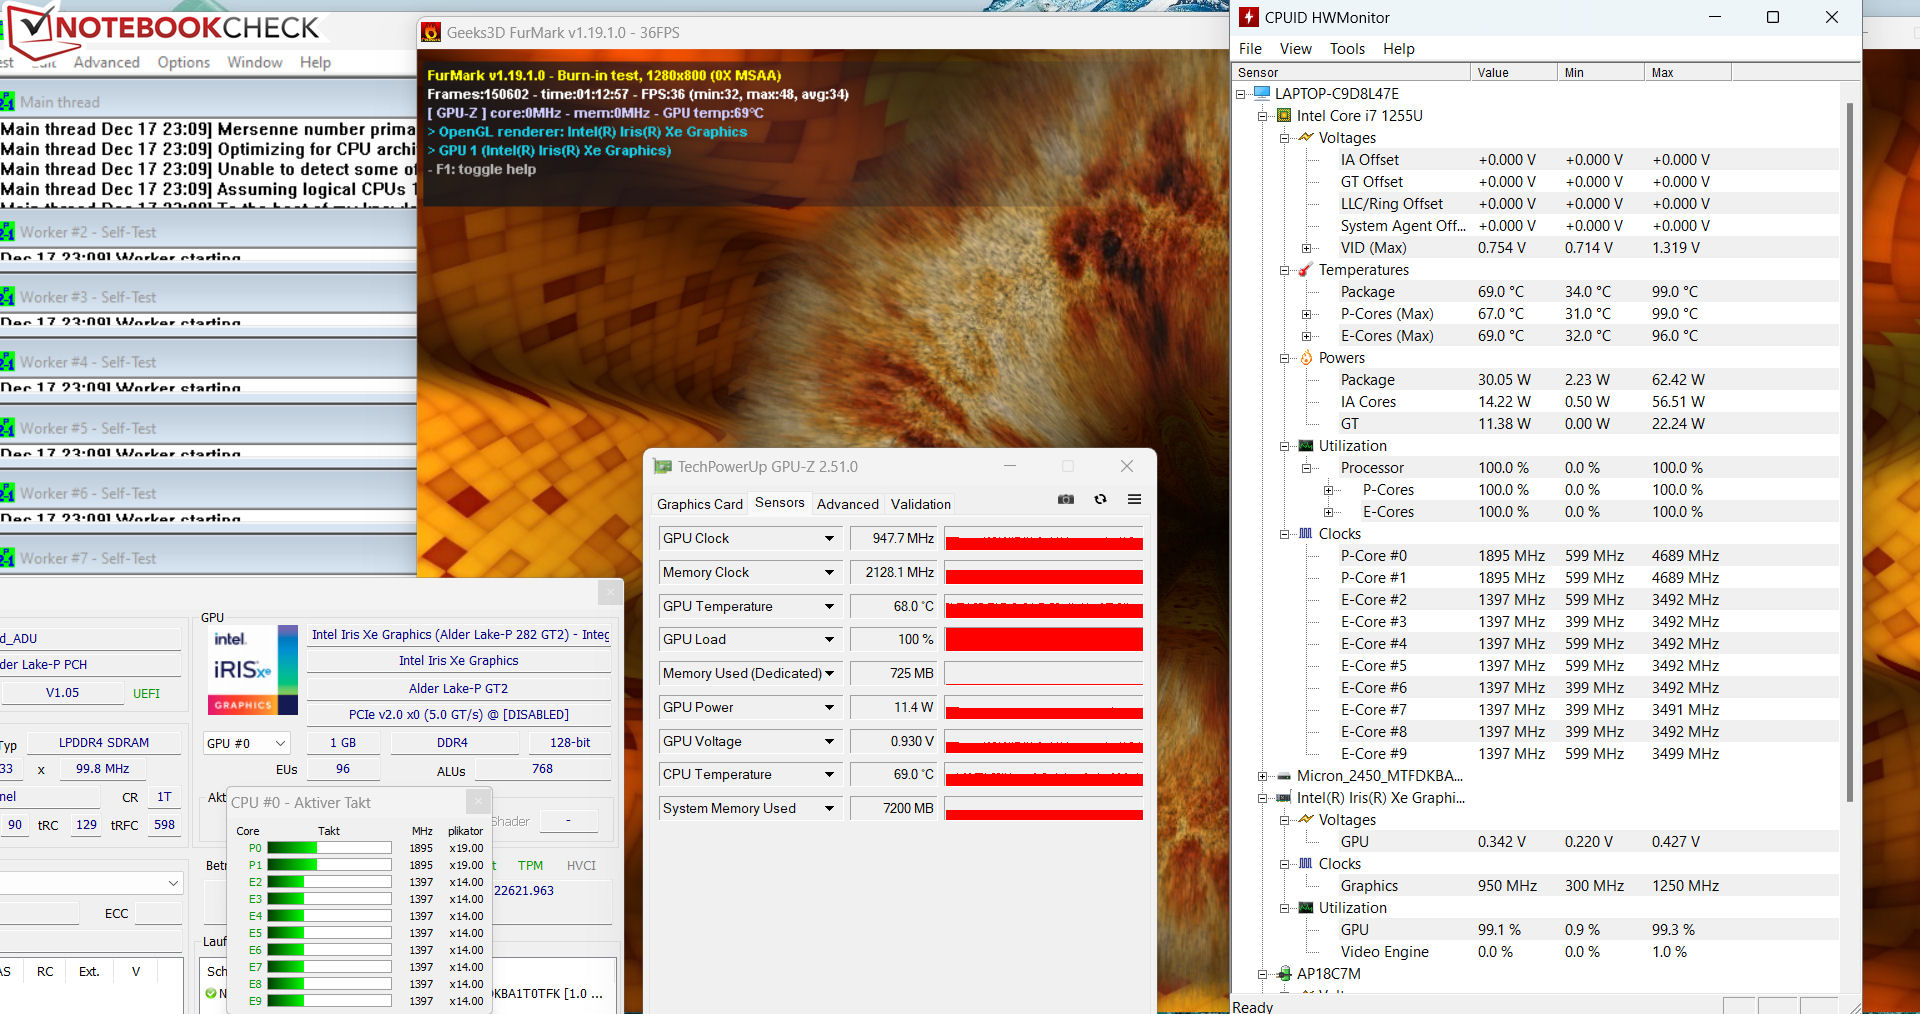
Task: Click the P0 core clock green bar
Action: 329,848
